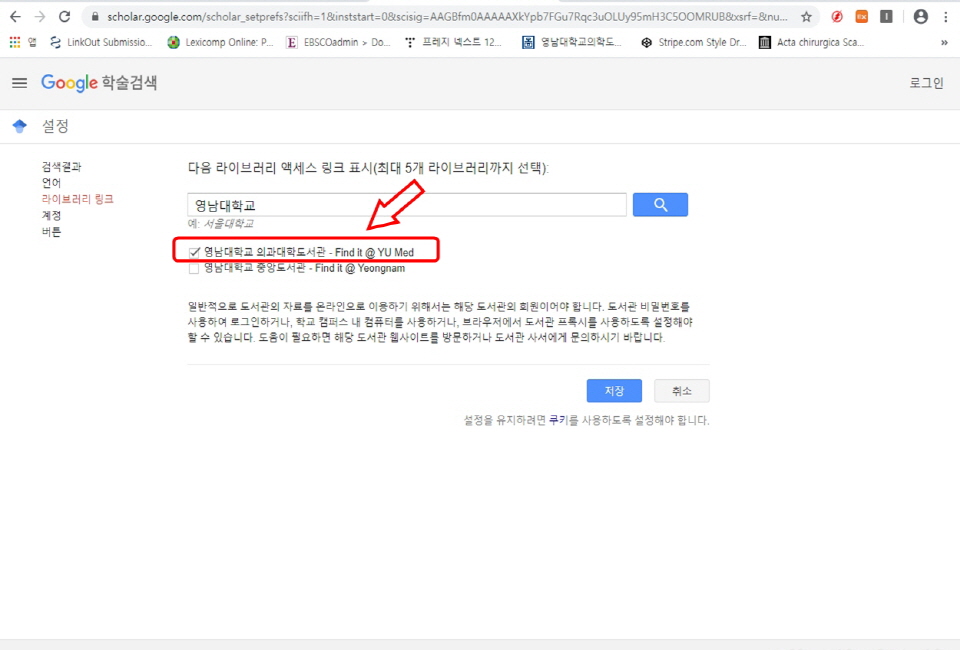
Task: Open the red extension icon in toolbar
Action: [837, 17]
